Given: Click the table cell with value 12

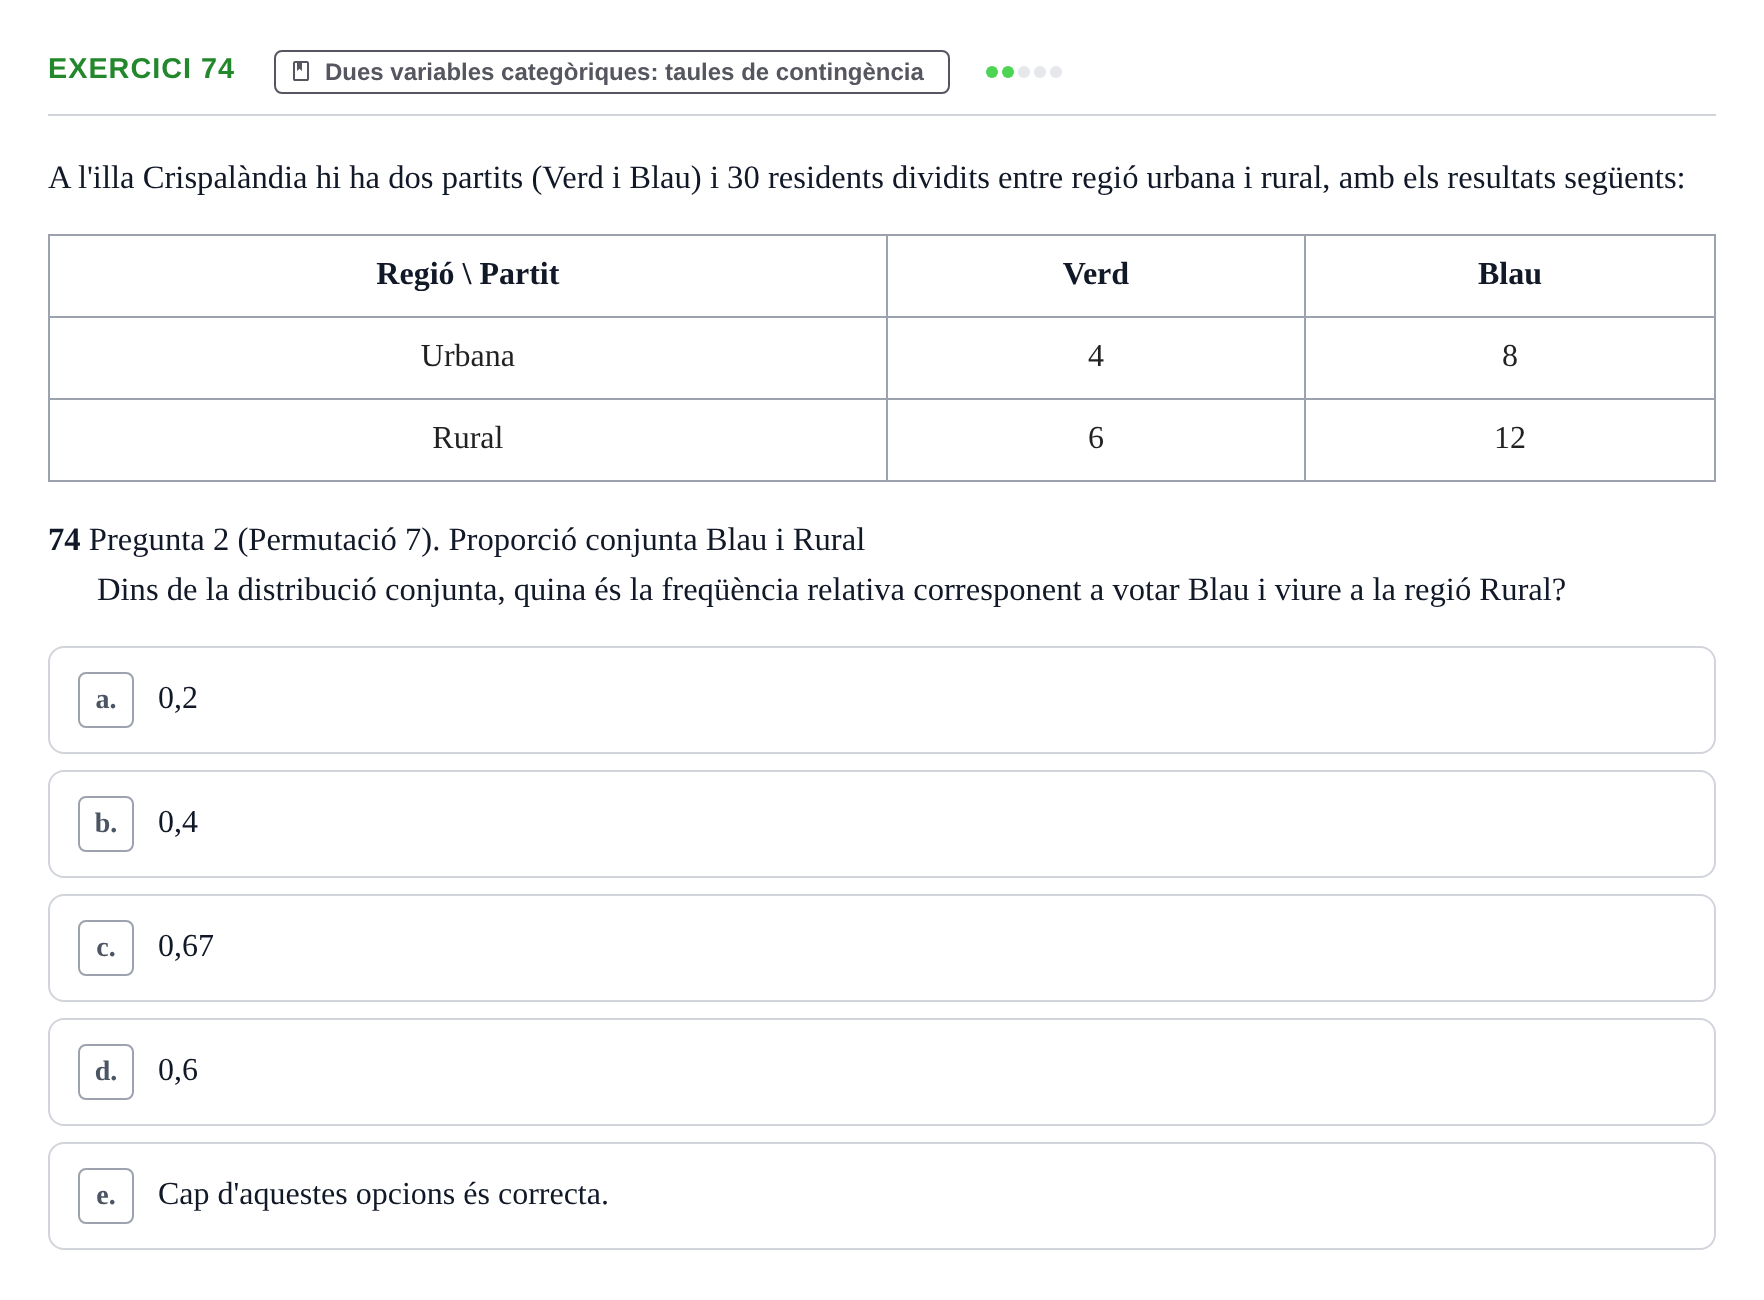Looking at the screenshot, I should tap(1510, 440).
